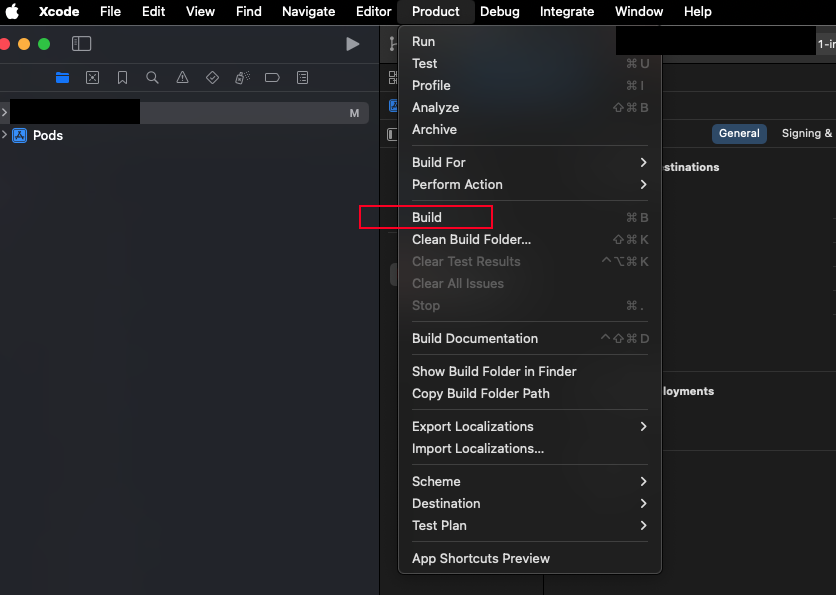Open the Edit menu
The height and width of the screenshot is (595, 836).
click(154, 11)
